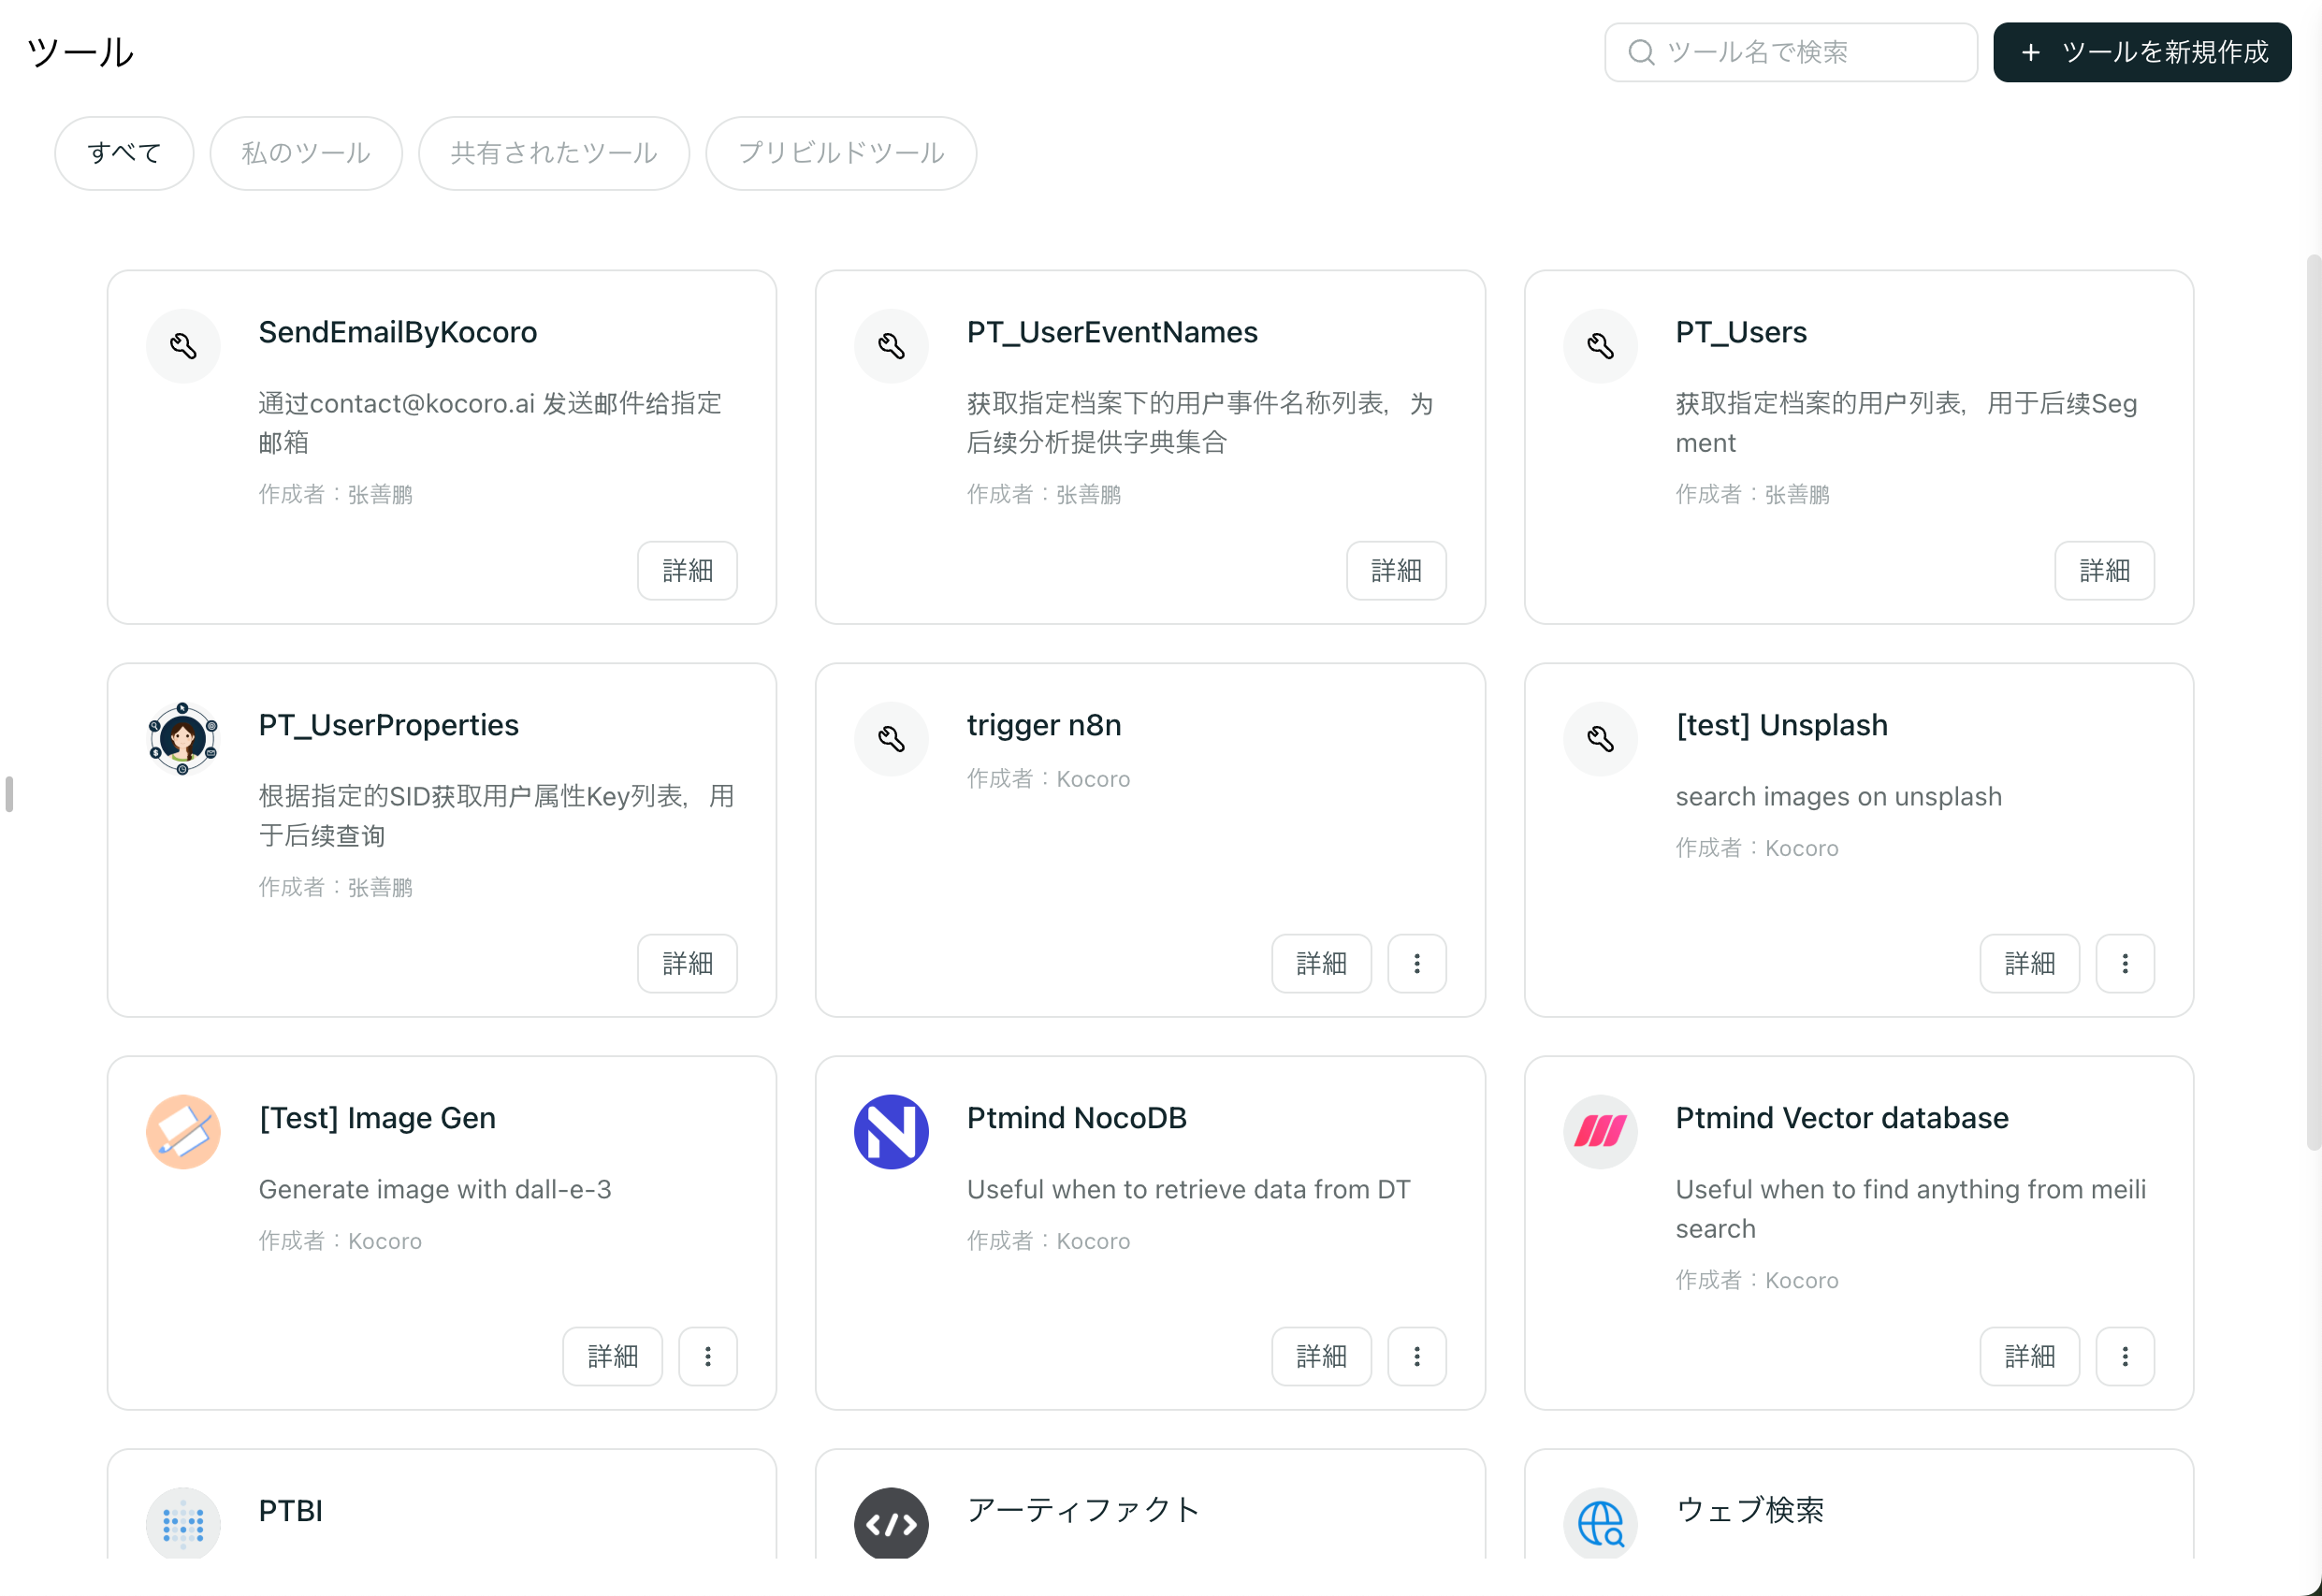Open more options for [test] Unsplash

pyautogui.click(x=2125, y=963)
